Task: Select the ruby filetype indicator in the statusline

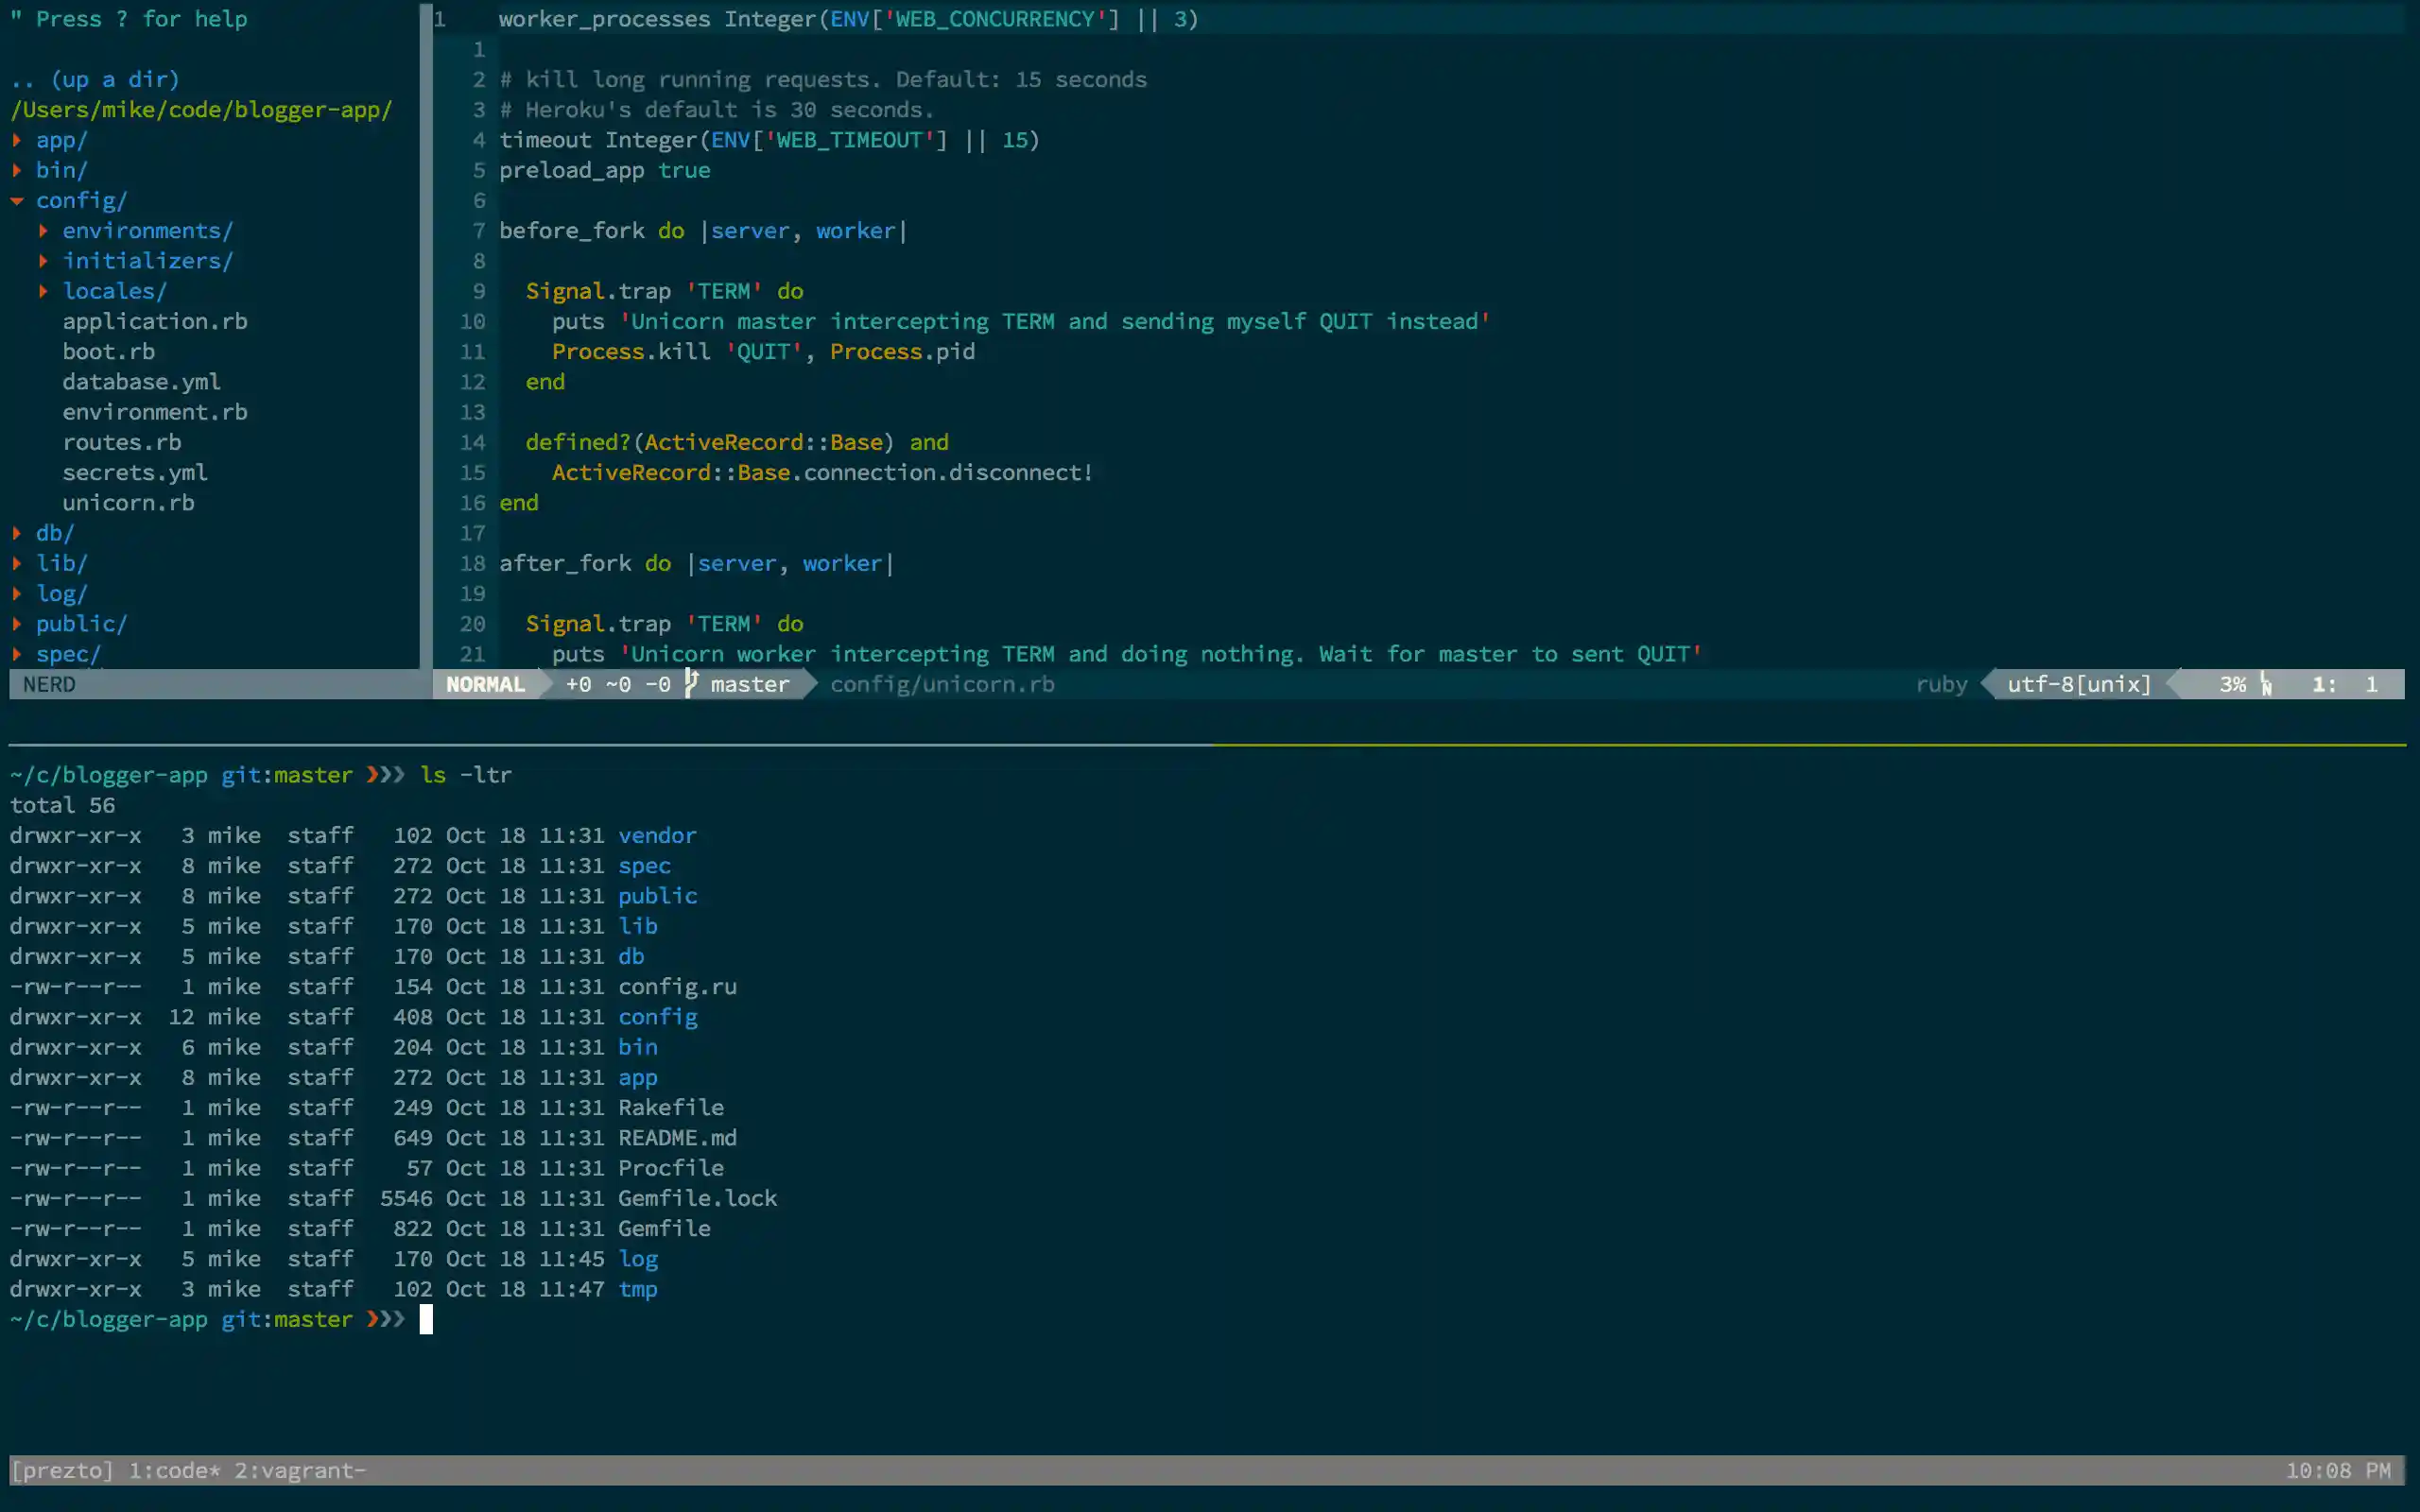Action: click(x=1941, y=684)
